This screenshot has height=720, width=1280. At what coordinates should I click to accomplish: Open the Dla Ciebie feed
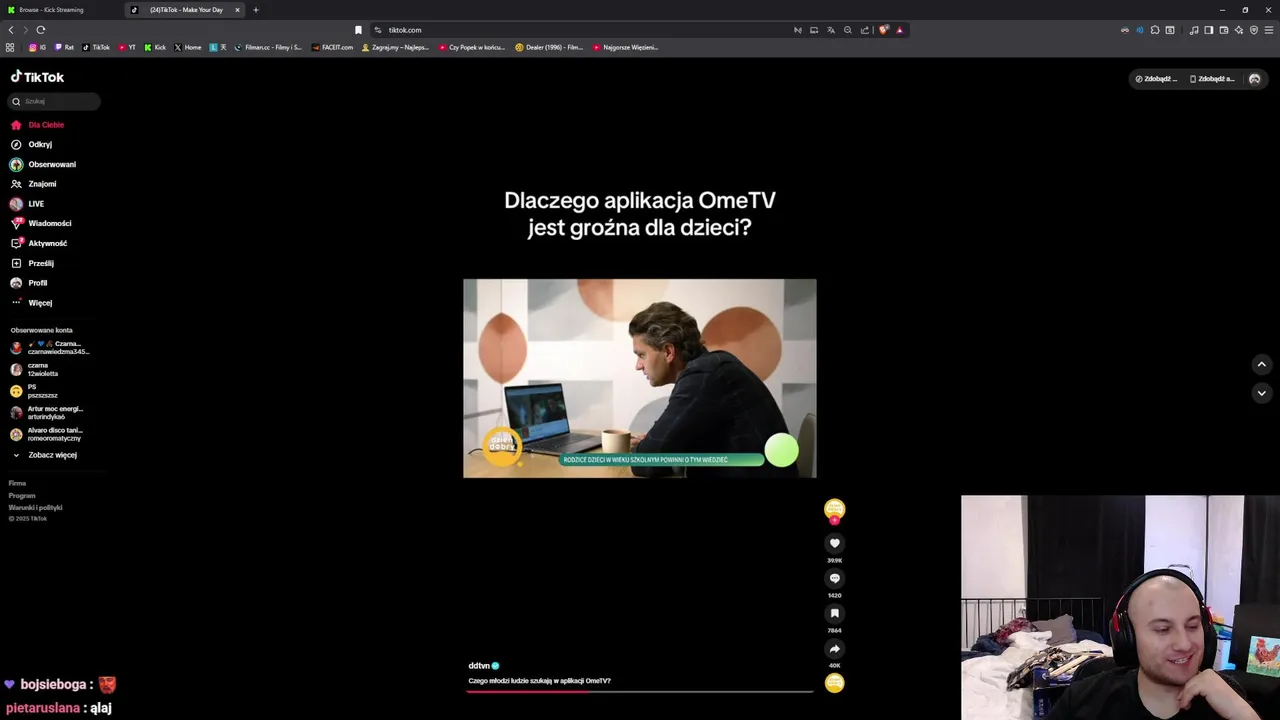[37, 125]
